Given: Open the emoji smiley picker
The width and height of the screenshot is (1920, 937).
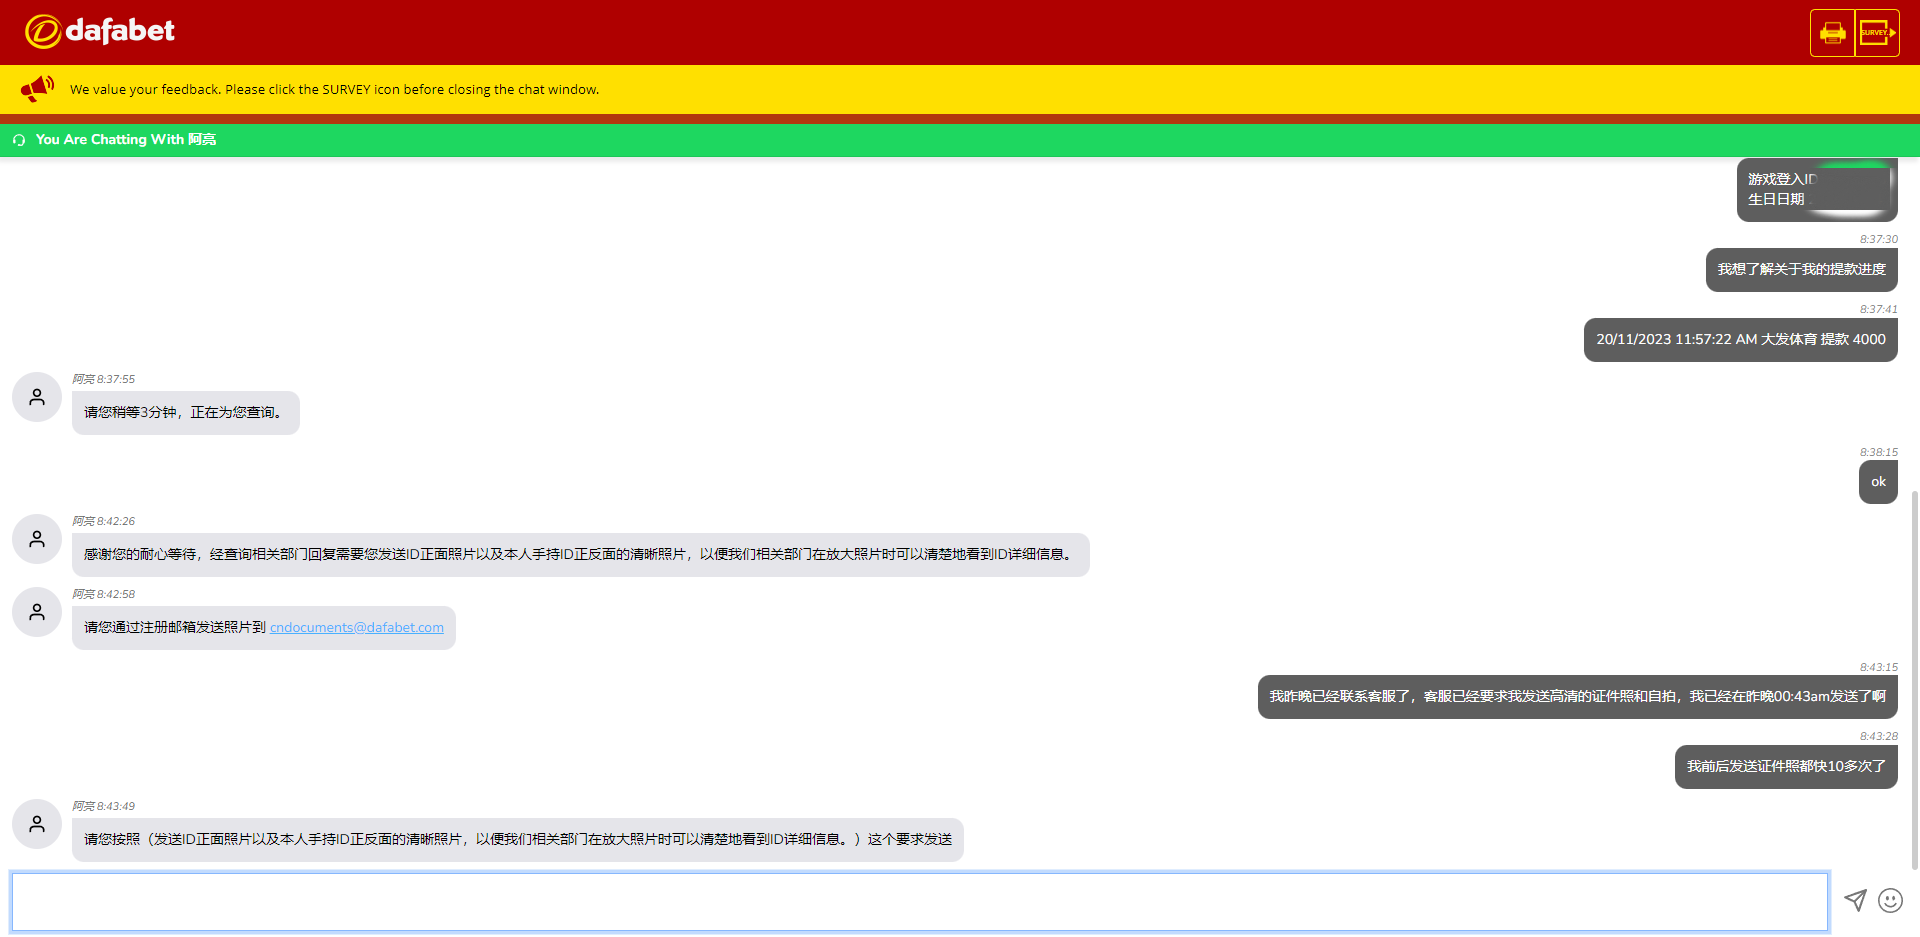Looking at the screenshot, I should click(x=1890, y=900).
